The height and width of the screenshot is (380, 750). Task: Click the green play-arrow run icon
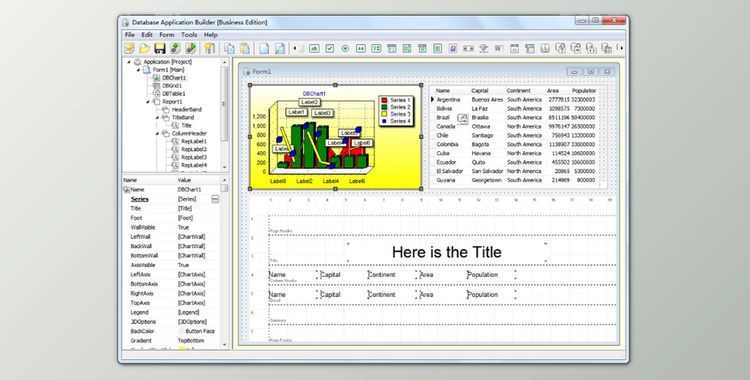click(190, 48)
